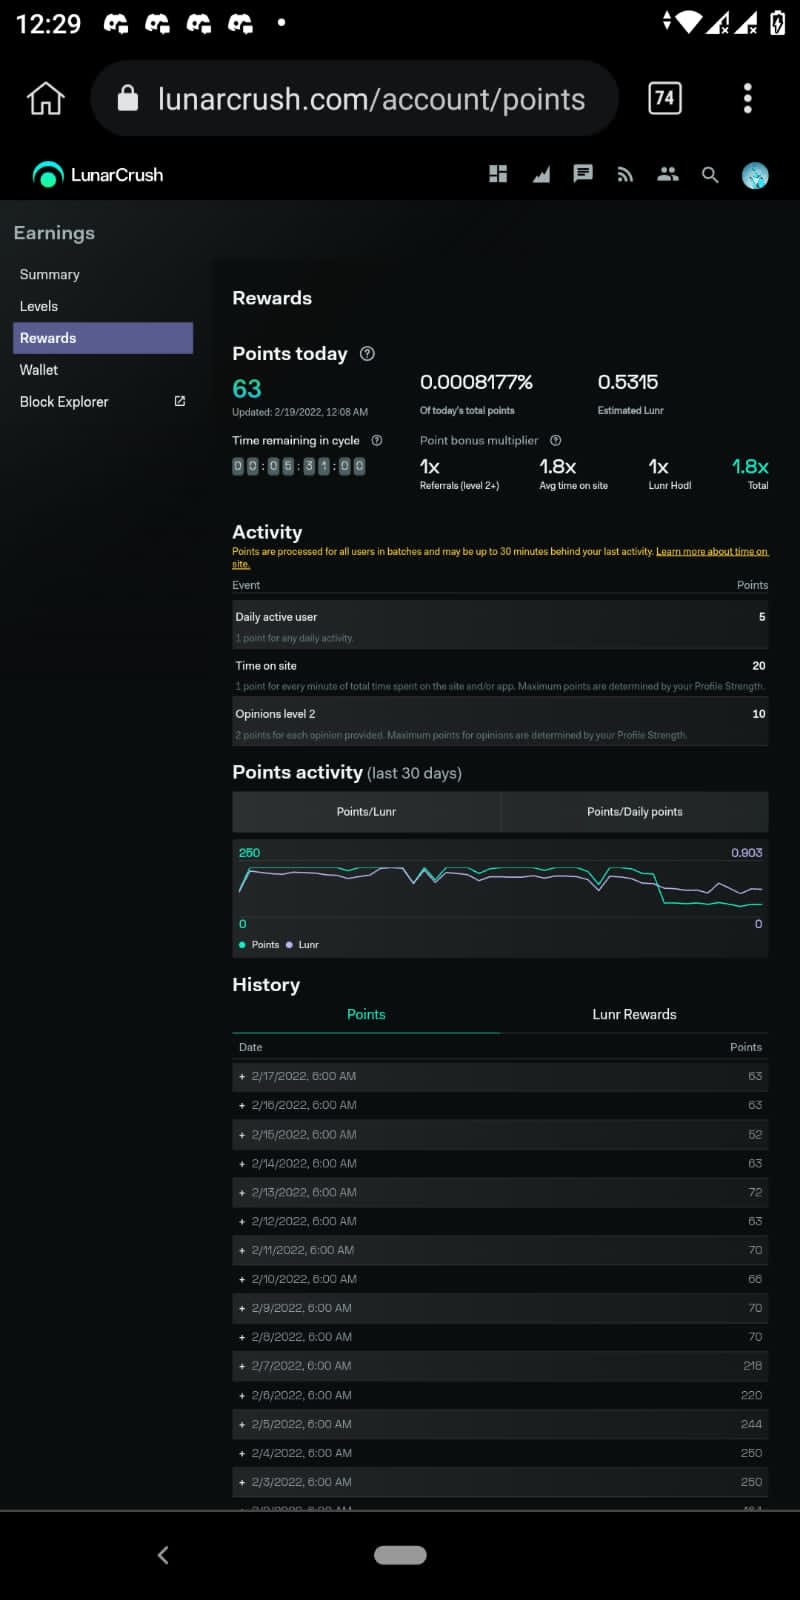Expand the 2/9/2022 history row

coord(500,1308)
